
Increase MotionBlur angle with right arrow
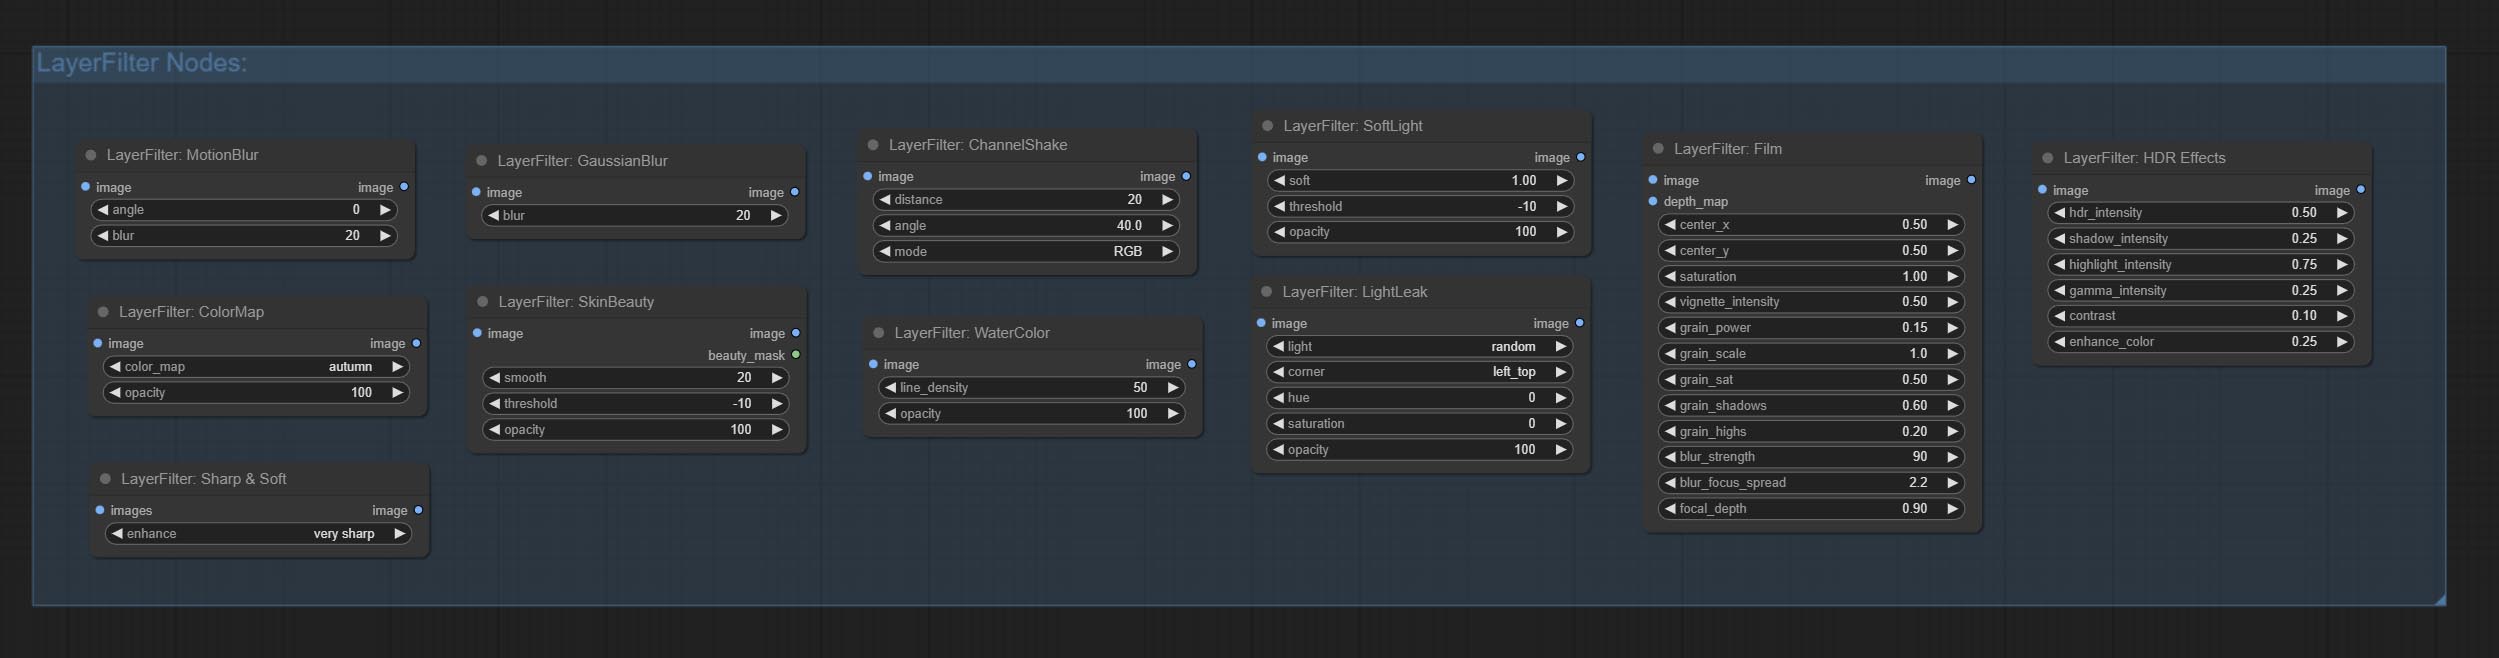pos(385,210)
